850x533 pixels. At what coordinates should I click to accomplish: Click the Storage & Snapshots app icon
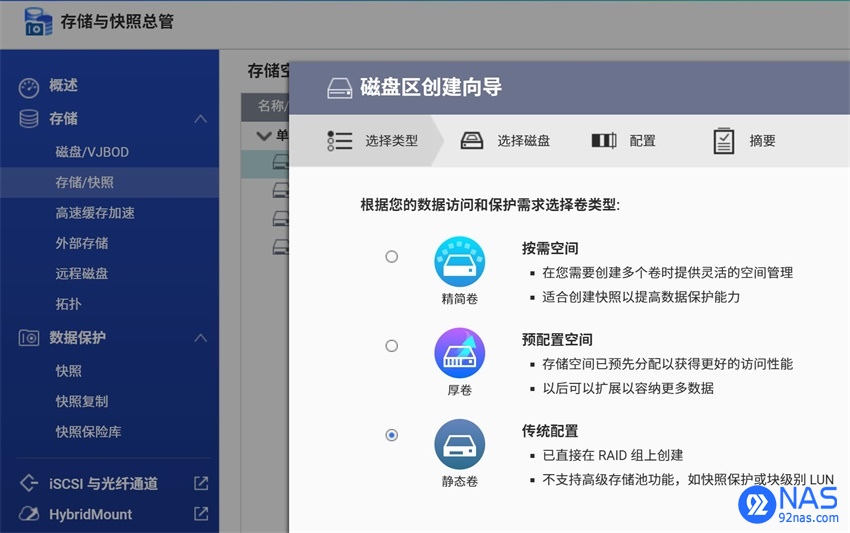click(x=38, y=22)
